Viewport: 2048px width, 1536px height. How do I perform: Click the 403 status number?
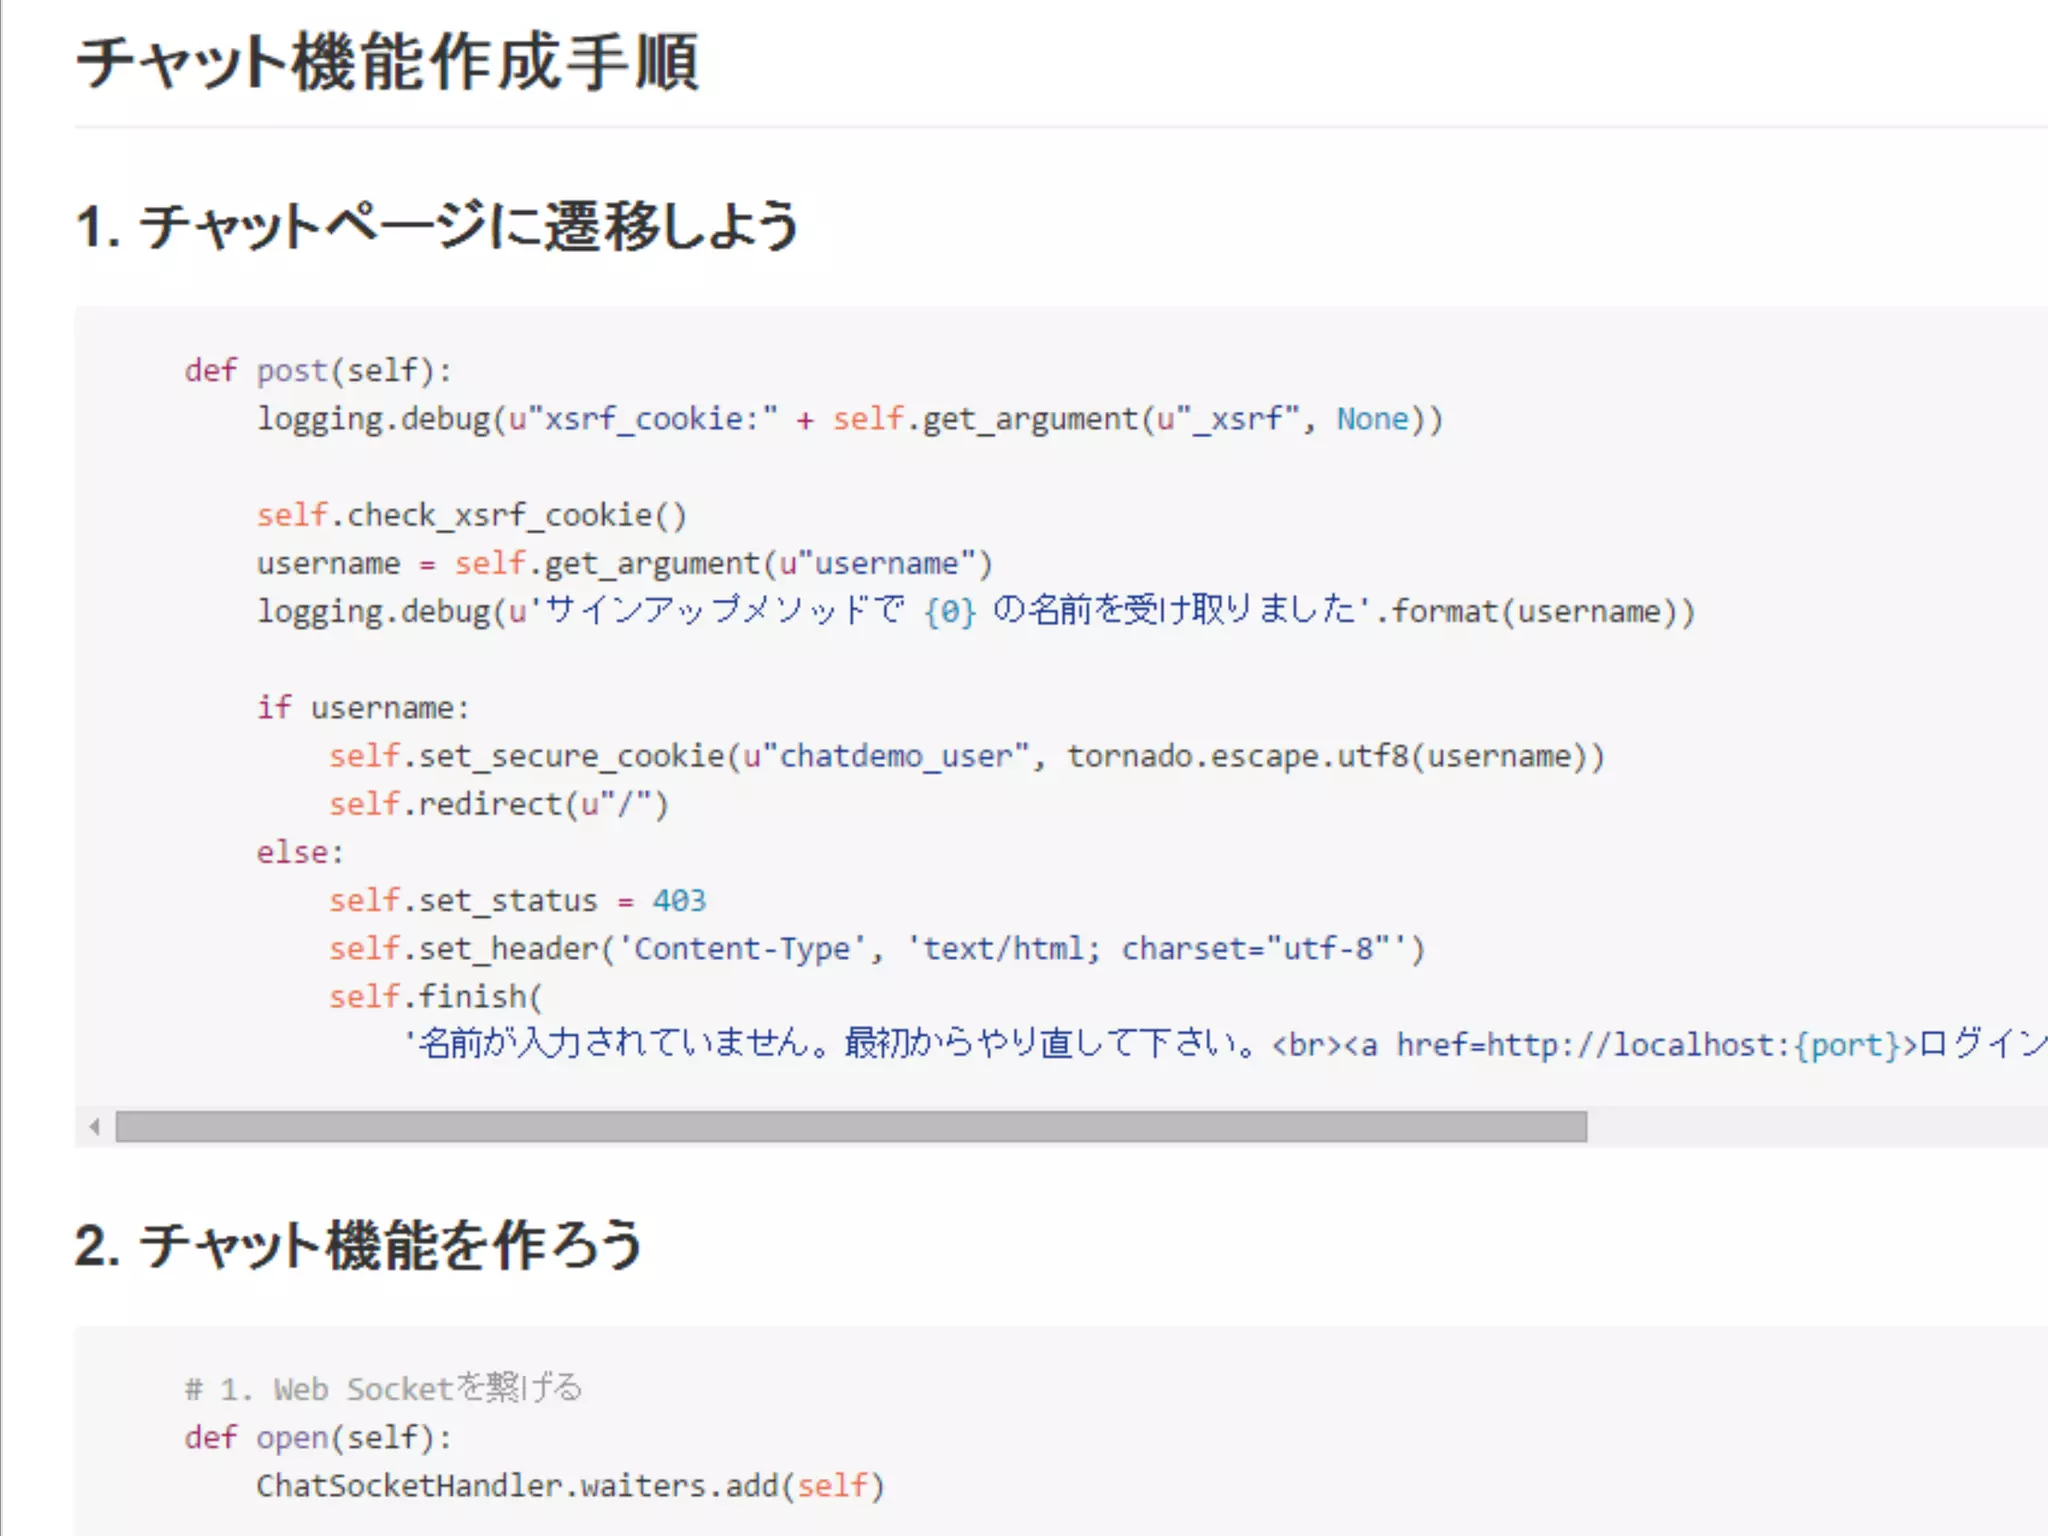click(x=679, y=900)
